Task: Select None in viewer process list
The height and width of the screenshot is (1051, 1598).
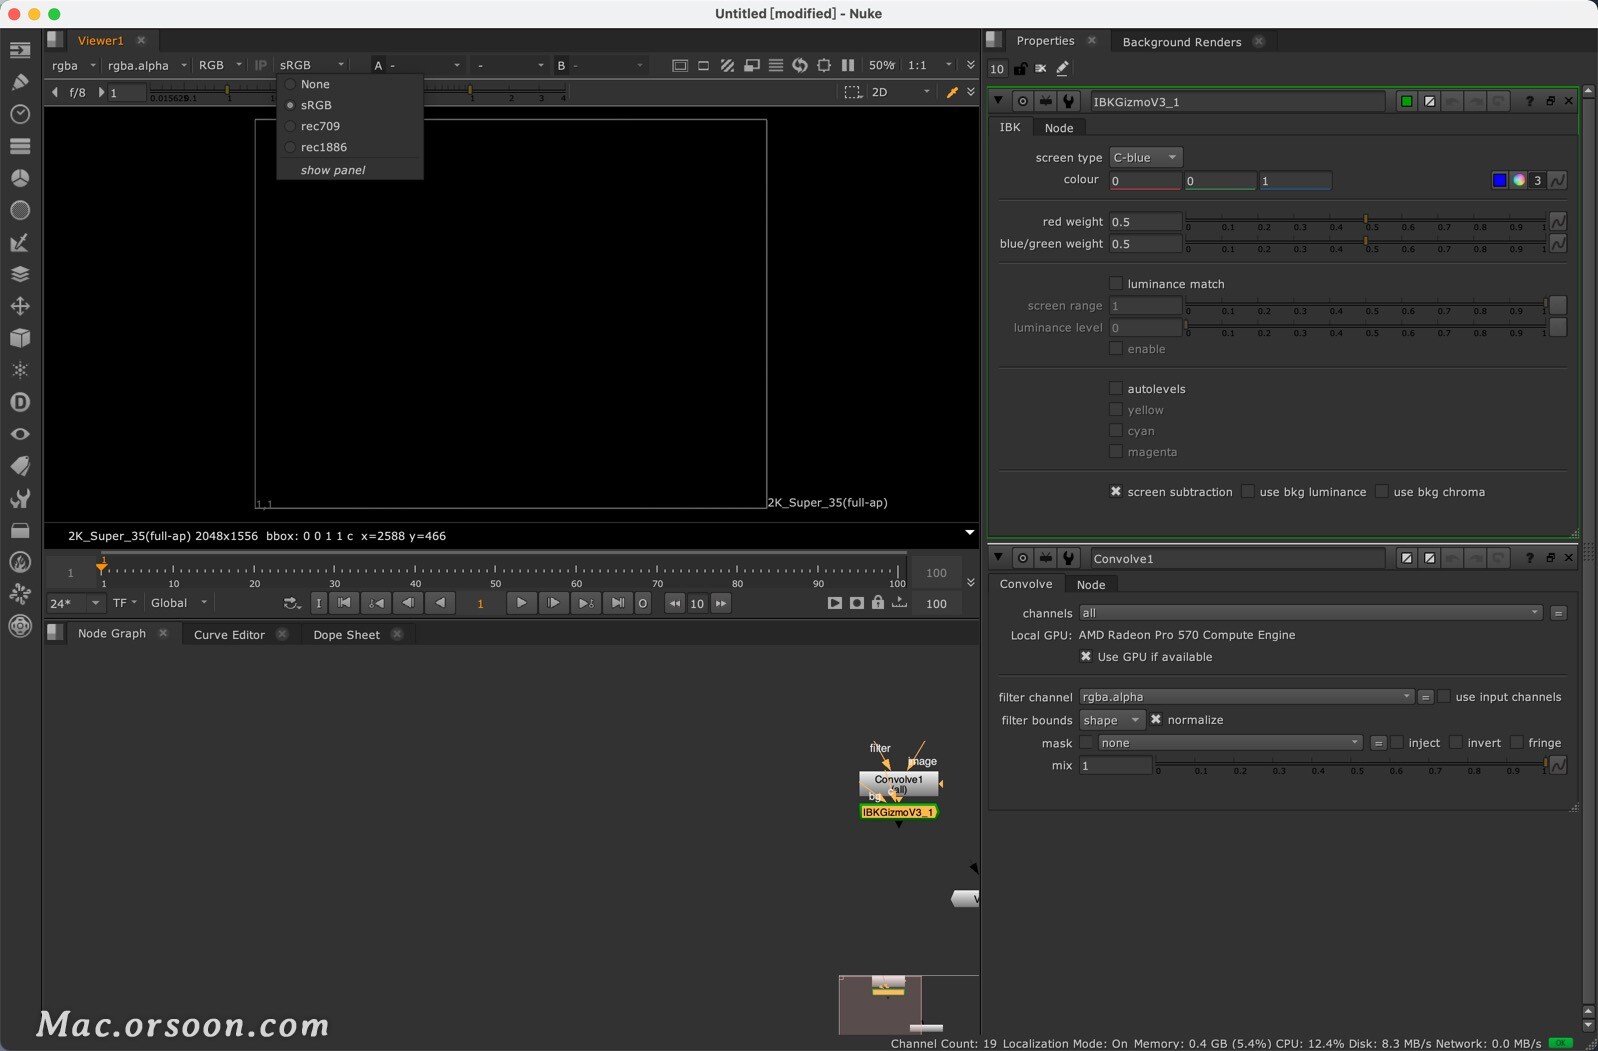Action: click(x=315, y=84)
